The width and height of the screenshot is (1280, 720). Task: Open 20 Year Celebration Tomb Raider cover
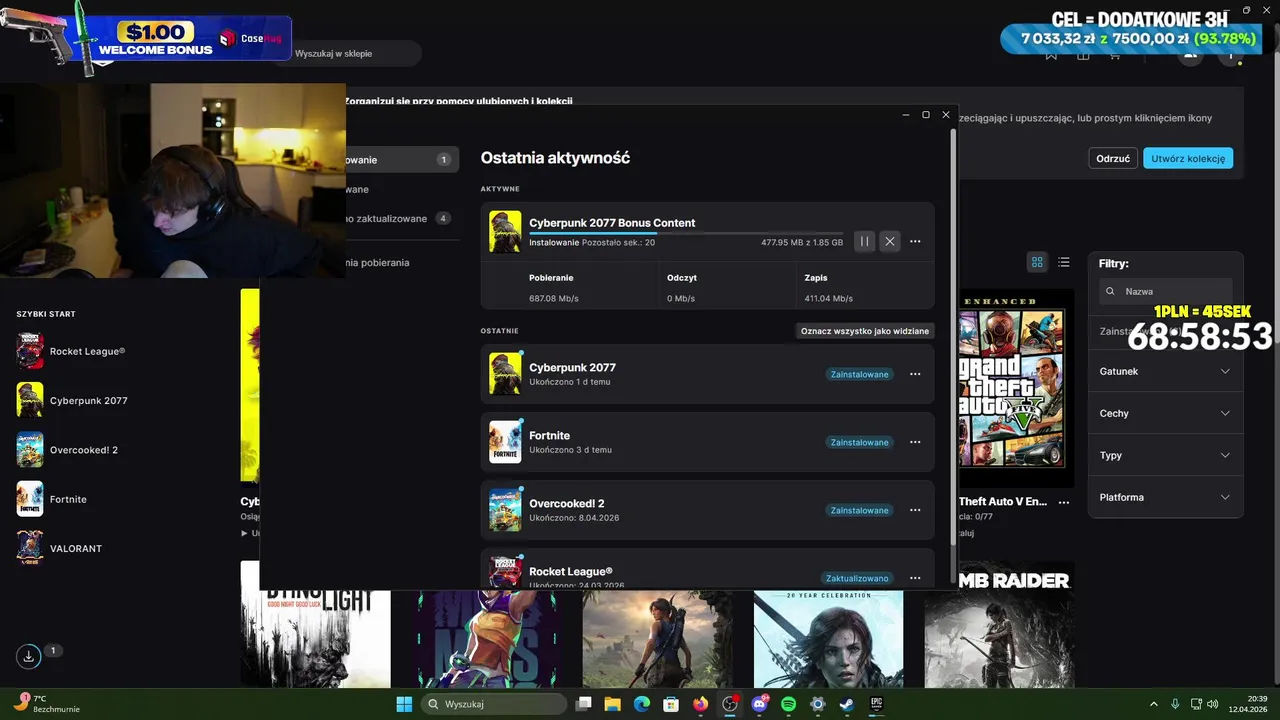(828, 638)
